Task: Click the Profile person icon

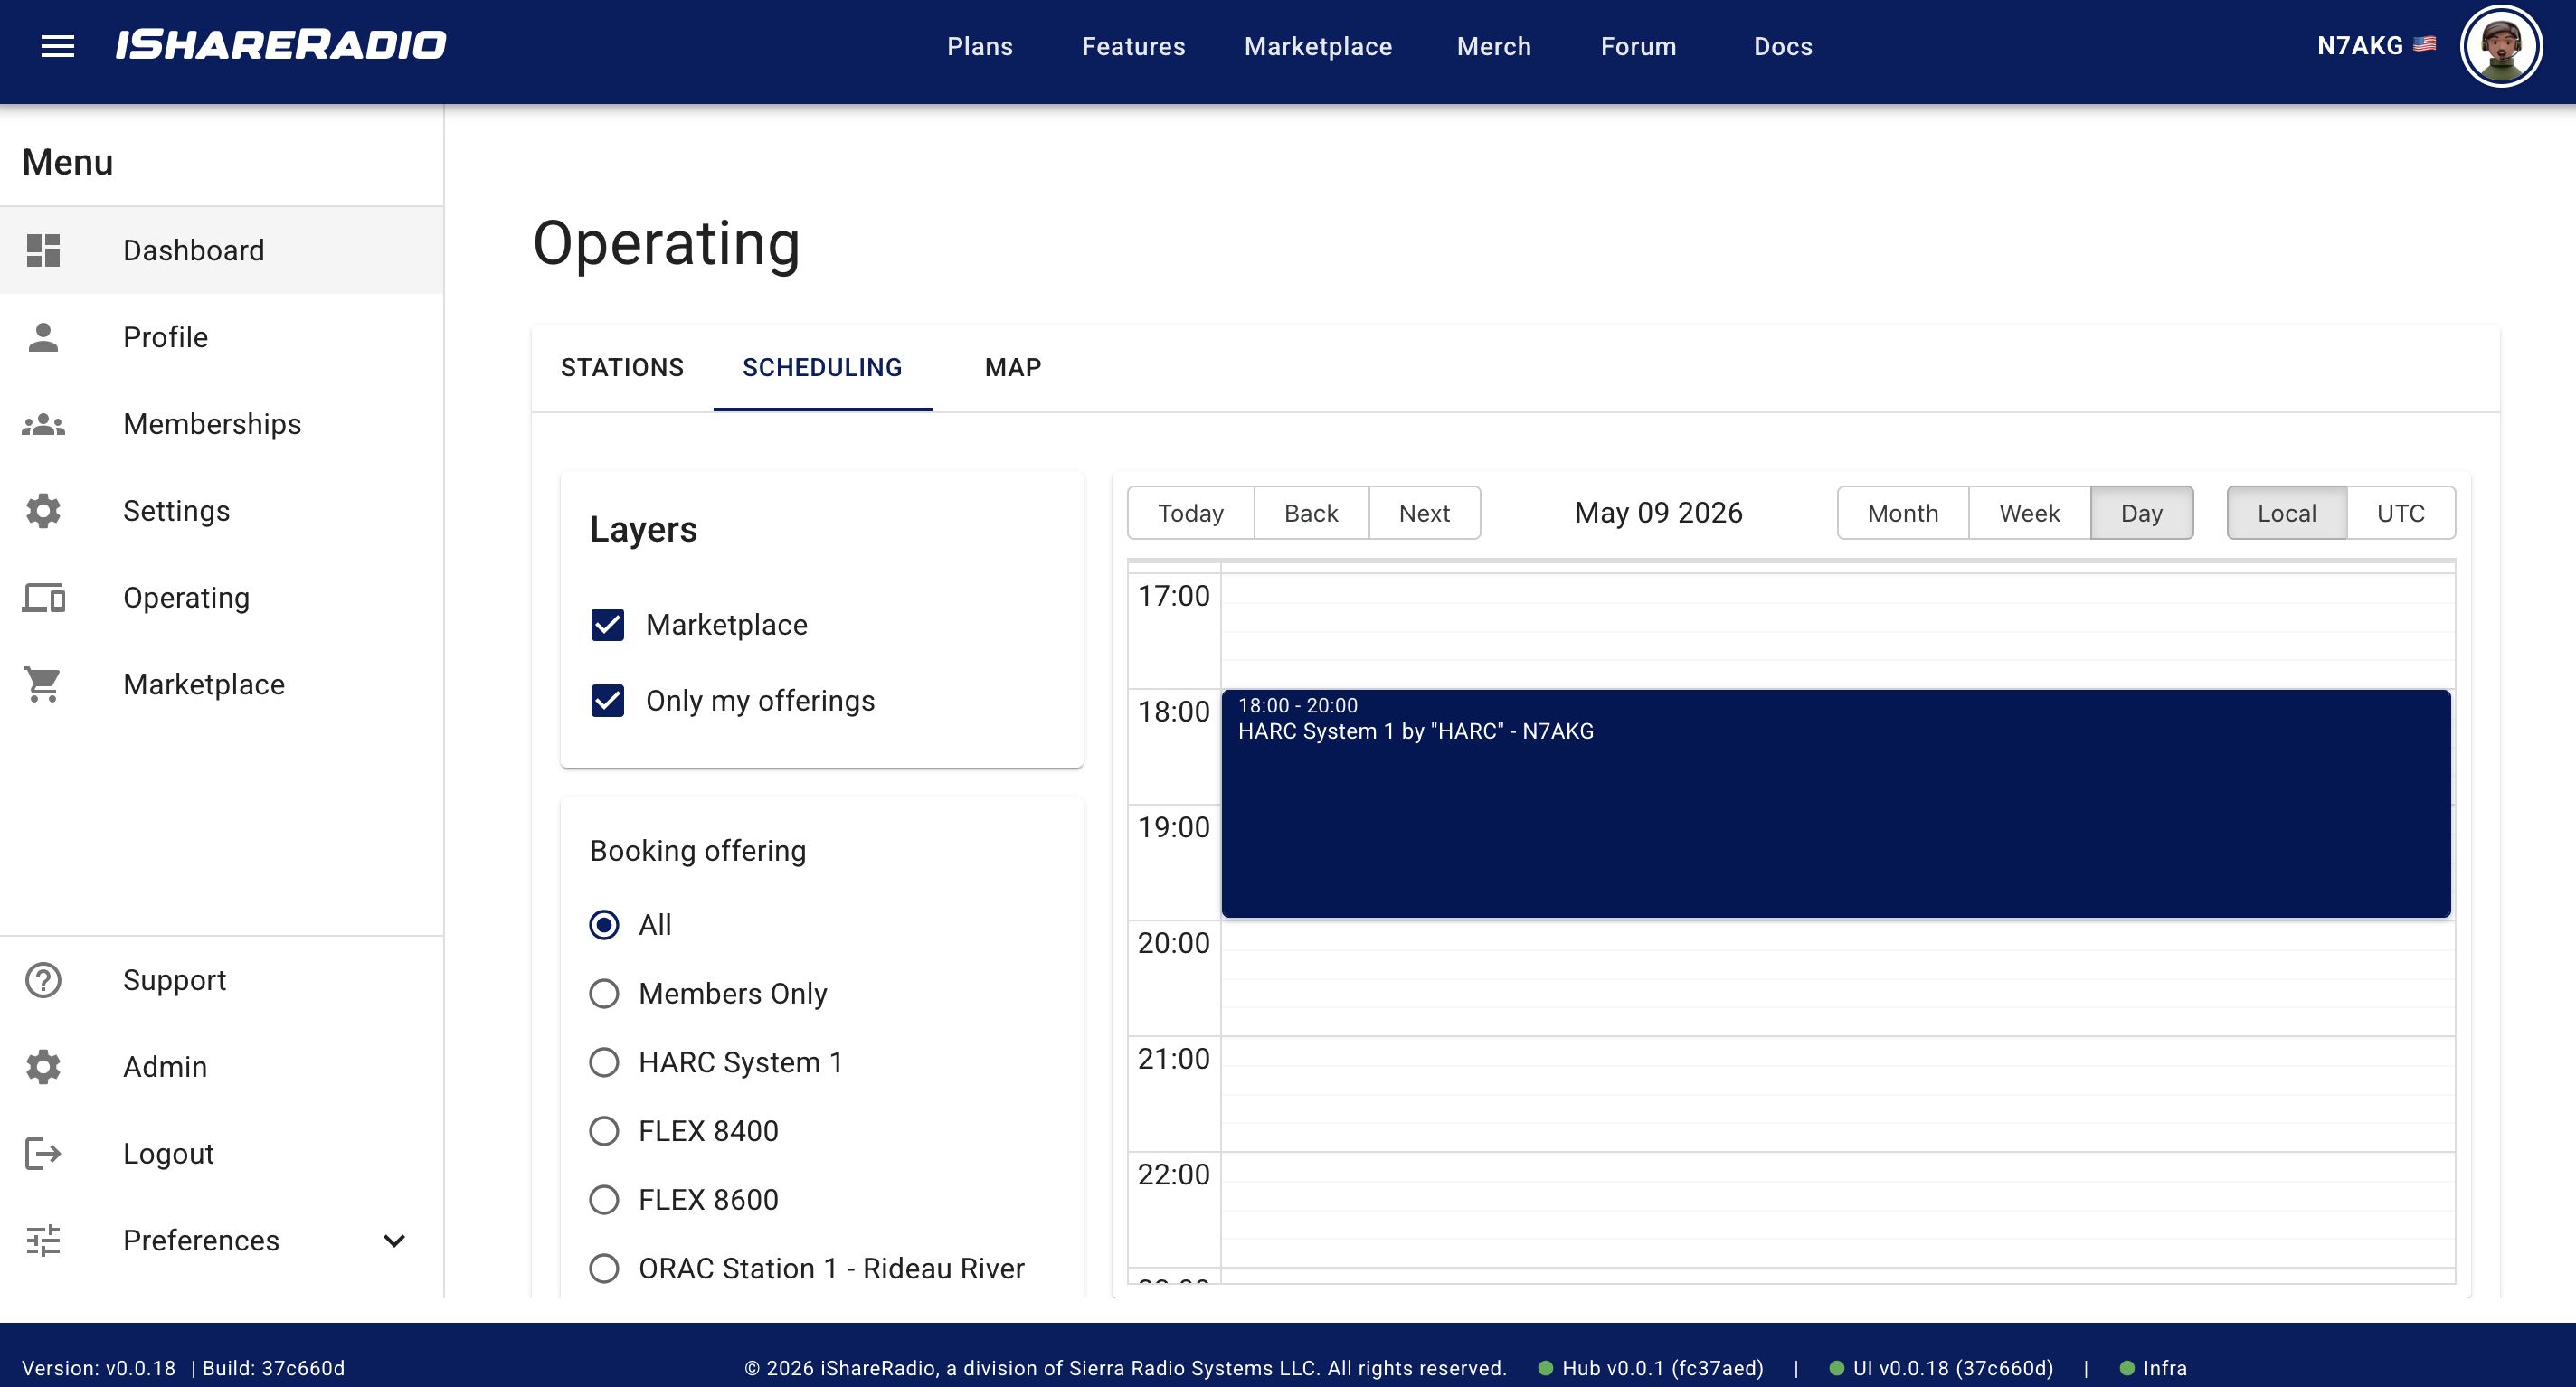Action: (43, 337)
